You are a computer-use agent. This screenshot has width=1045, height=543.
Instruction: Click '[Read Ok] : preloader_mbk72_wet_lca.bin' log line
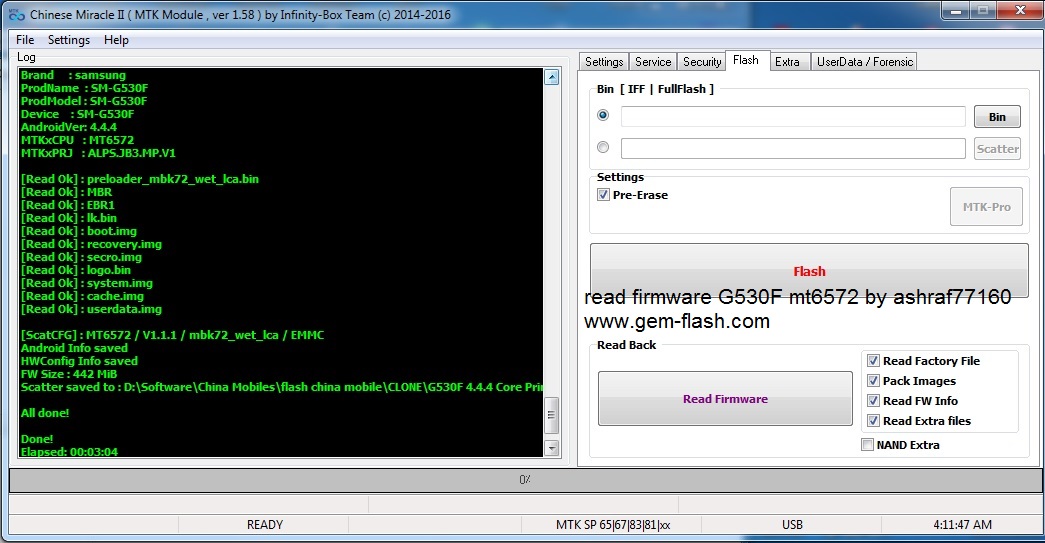point(140,179)
